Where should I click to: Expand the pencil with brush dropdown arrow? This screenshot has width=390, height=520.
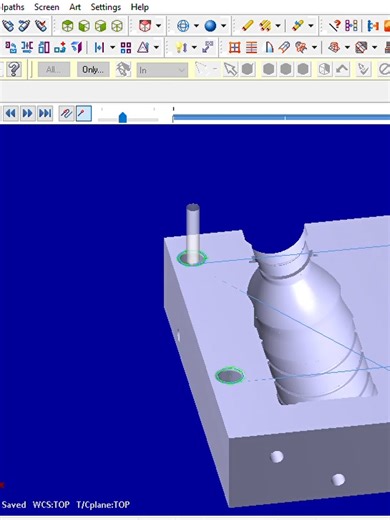click(311, 26)
